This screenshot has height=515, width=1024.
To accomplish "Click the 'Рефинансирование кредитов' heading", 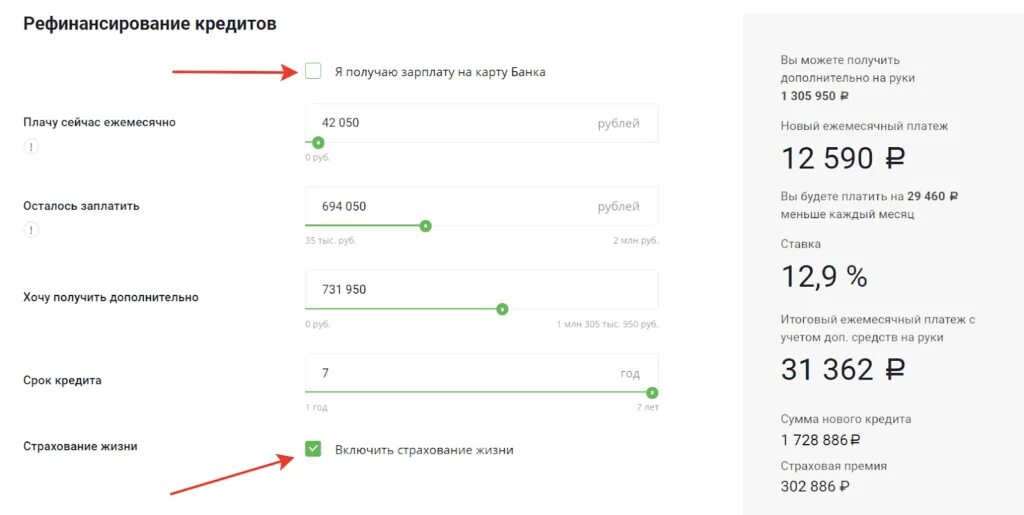I will pyautogui.click(x=150, y=24).
